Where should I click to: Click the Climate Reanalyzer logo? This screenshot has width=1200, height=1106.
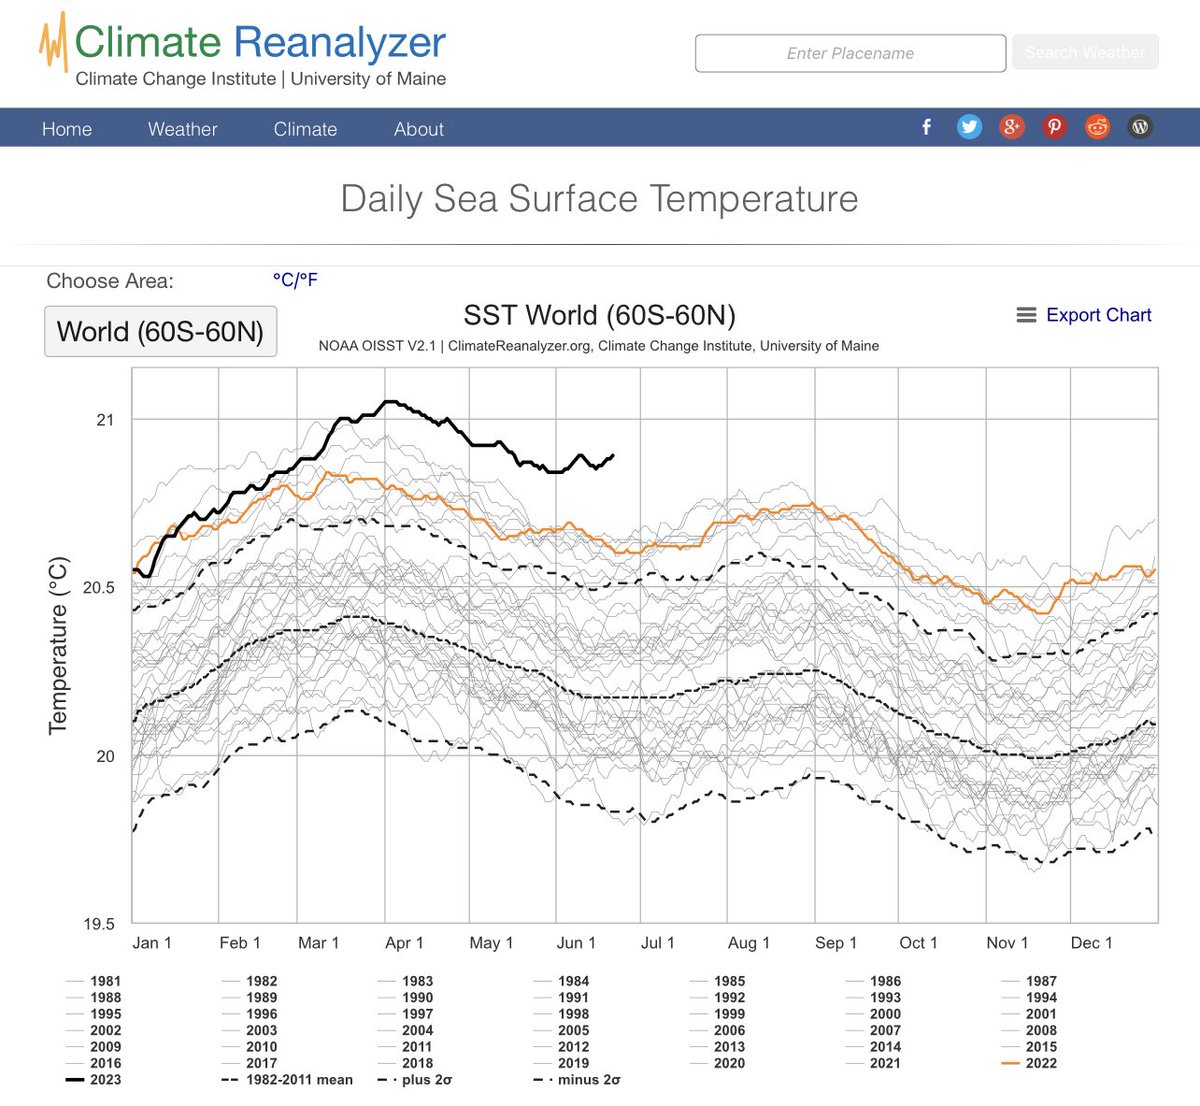point(242,50)
